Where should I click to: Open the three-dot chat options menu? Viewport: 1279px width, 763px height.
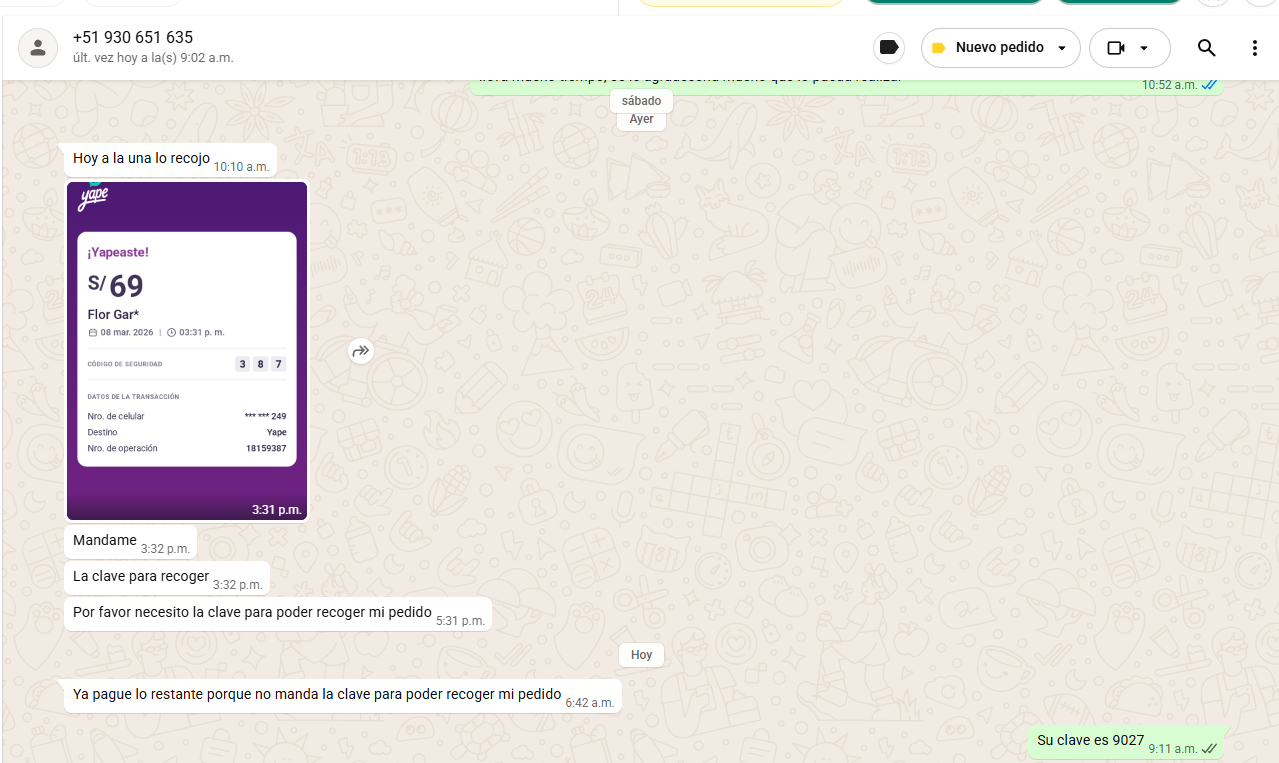tap(1255, 48)
